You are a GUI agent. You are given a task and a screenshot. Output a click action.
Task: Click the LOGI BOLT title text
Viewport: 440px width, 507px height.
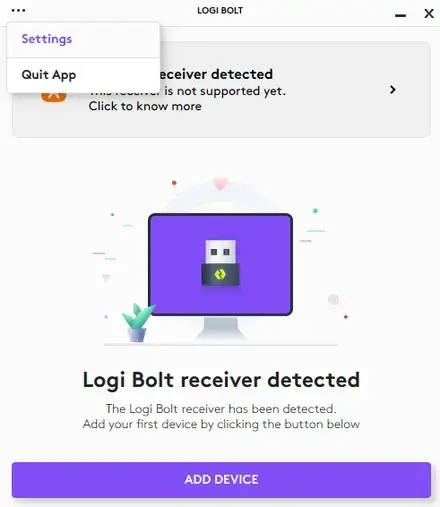[x=220, y=11]
